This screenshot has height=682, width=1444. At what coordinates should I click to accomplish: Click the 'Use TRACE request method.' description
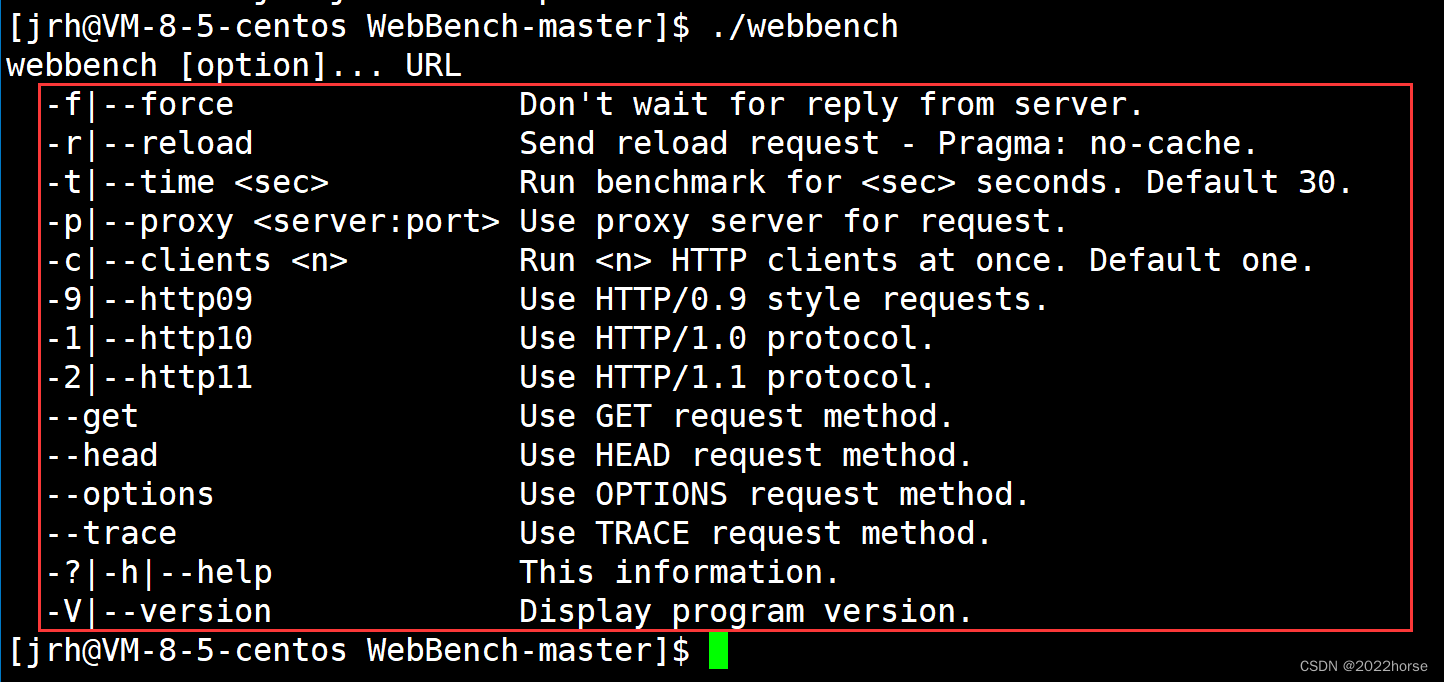point(755,533)
